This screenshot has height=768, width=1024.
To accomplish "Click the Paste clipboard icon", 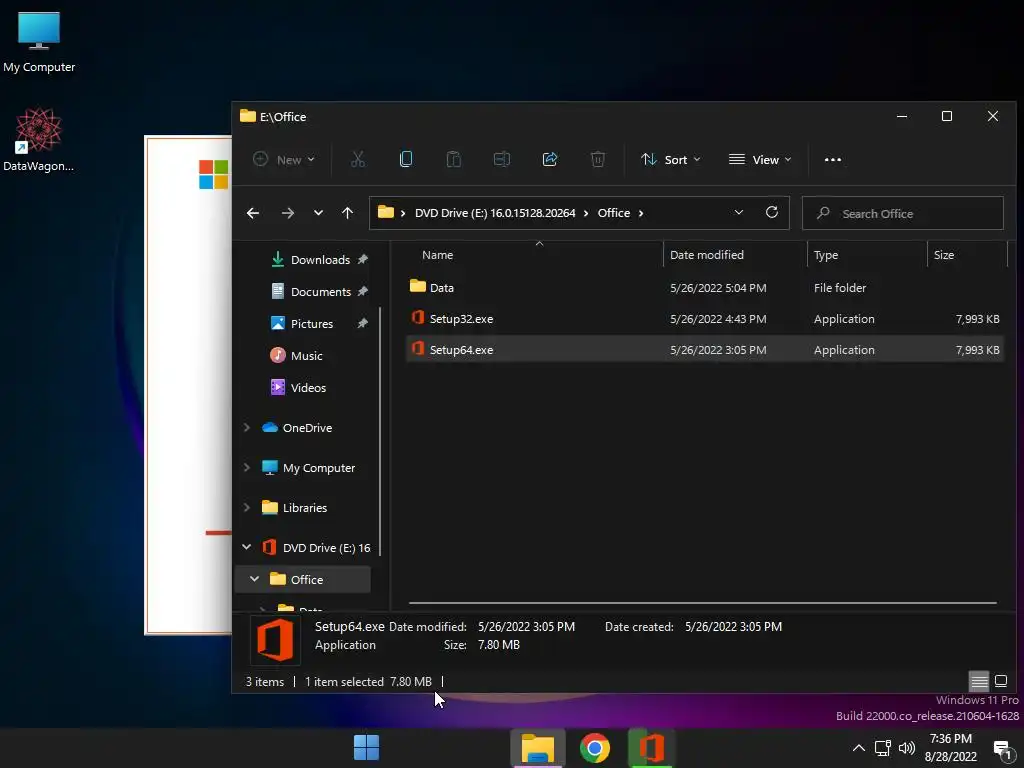I will pyautogui.click(x=454, y=159).
